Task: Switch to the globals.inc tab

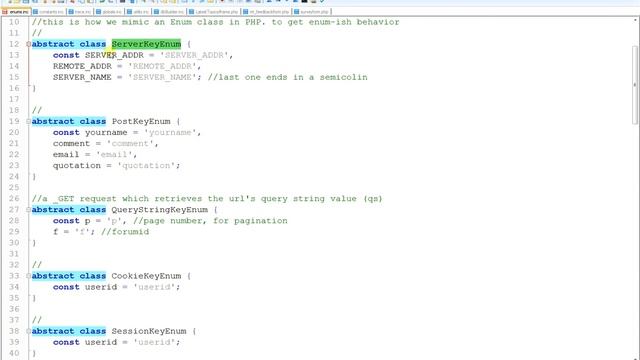Action: click(x=109, y=12)
